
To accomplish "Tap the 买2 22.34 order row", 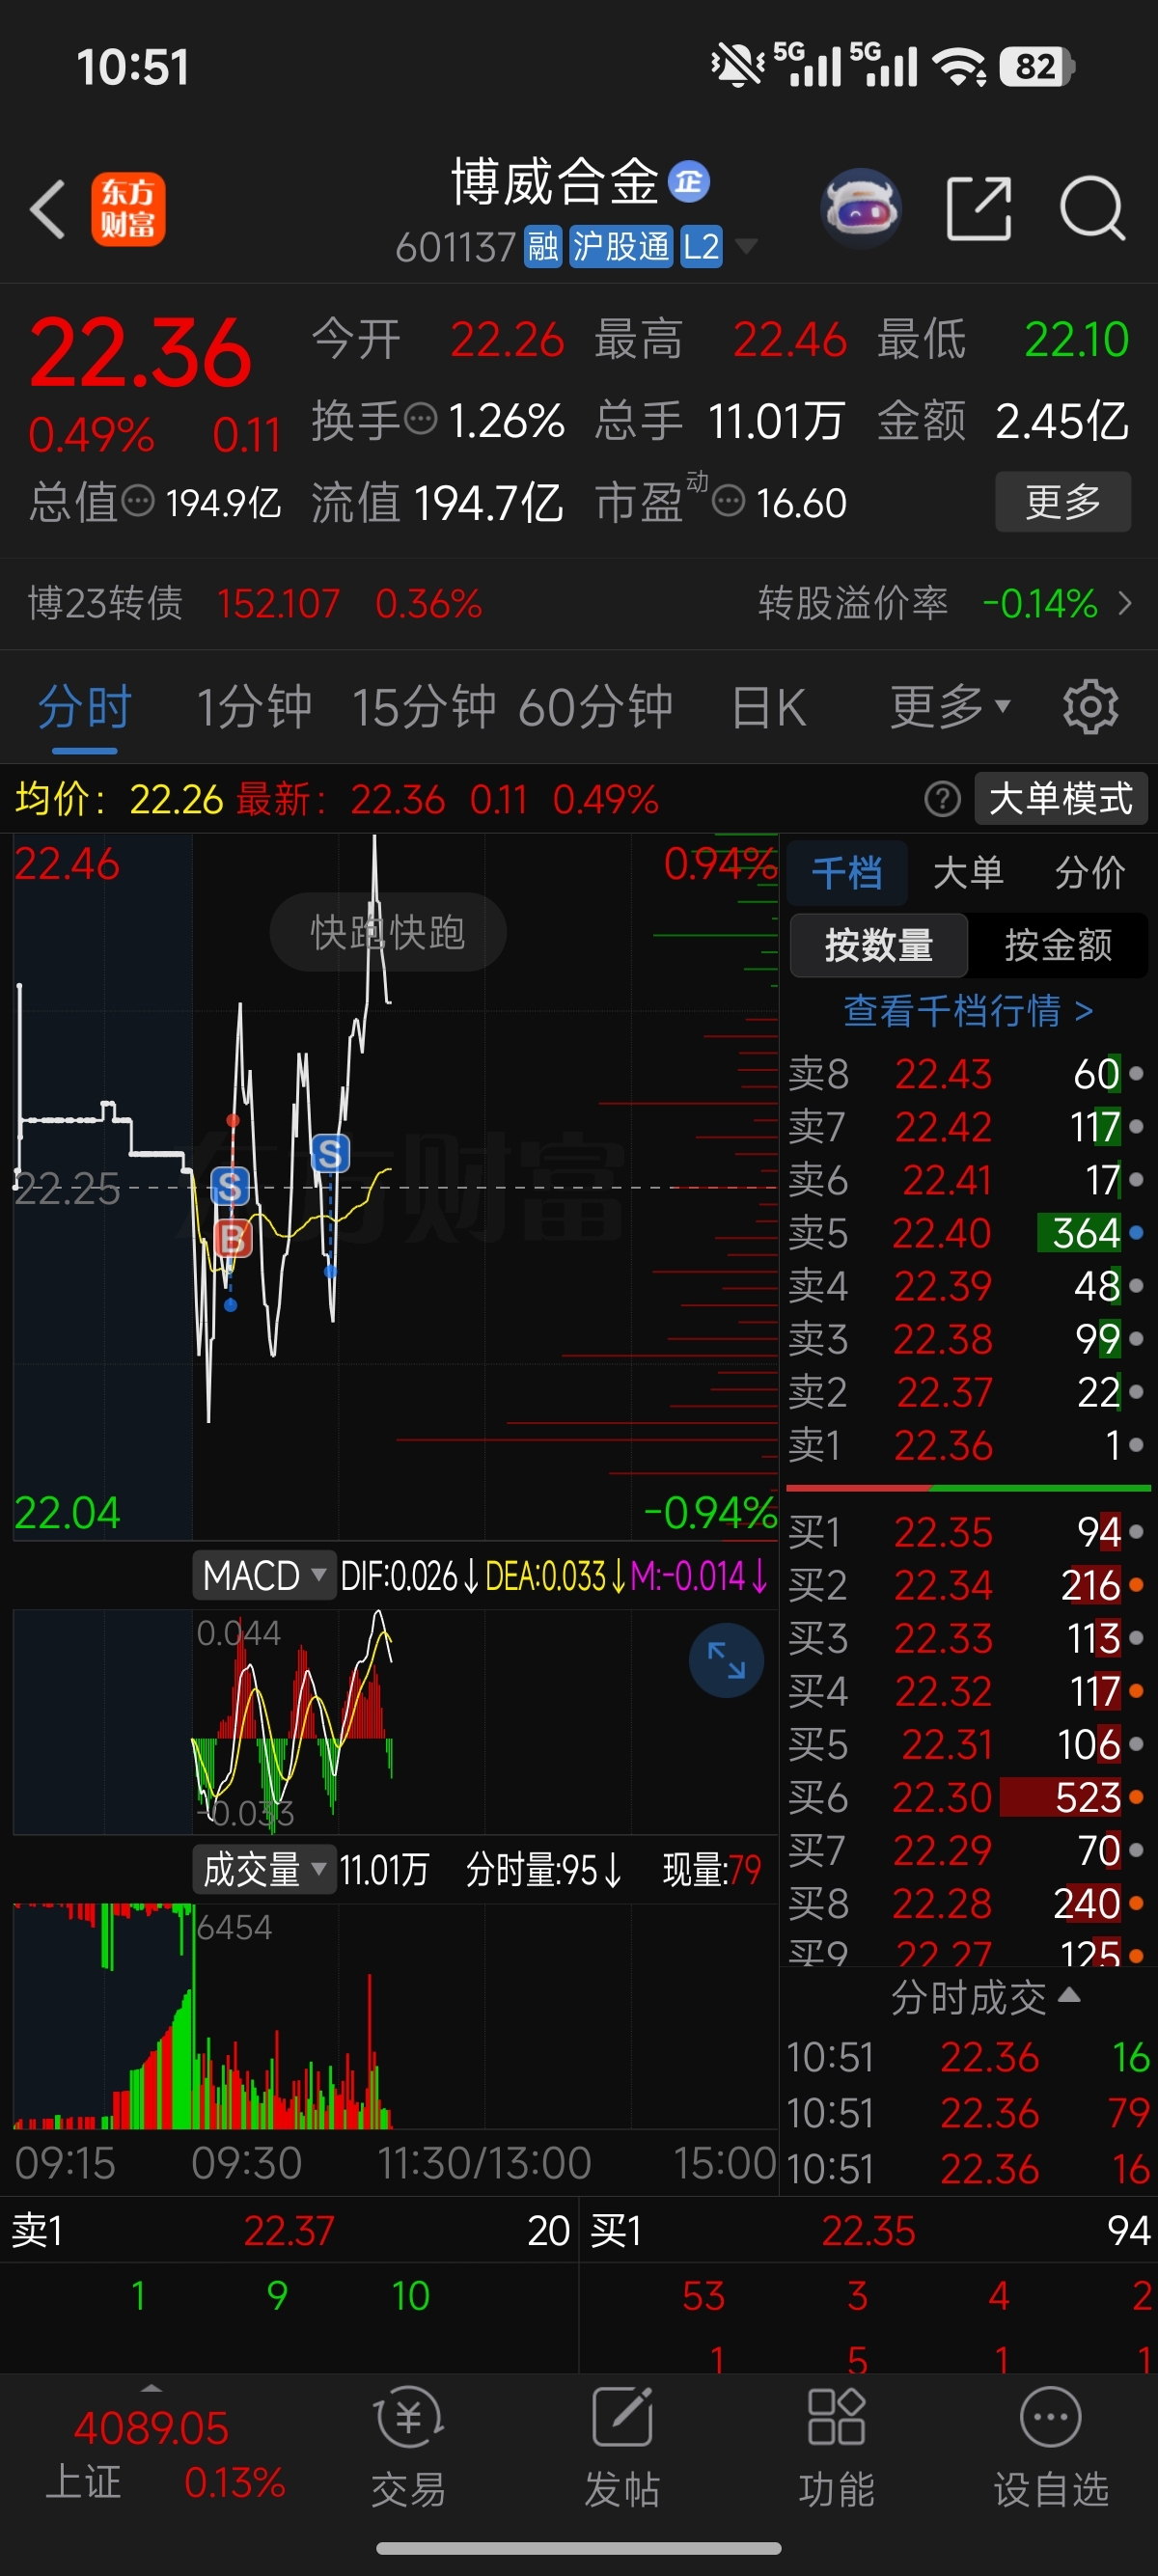I will [966, 1584].
